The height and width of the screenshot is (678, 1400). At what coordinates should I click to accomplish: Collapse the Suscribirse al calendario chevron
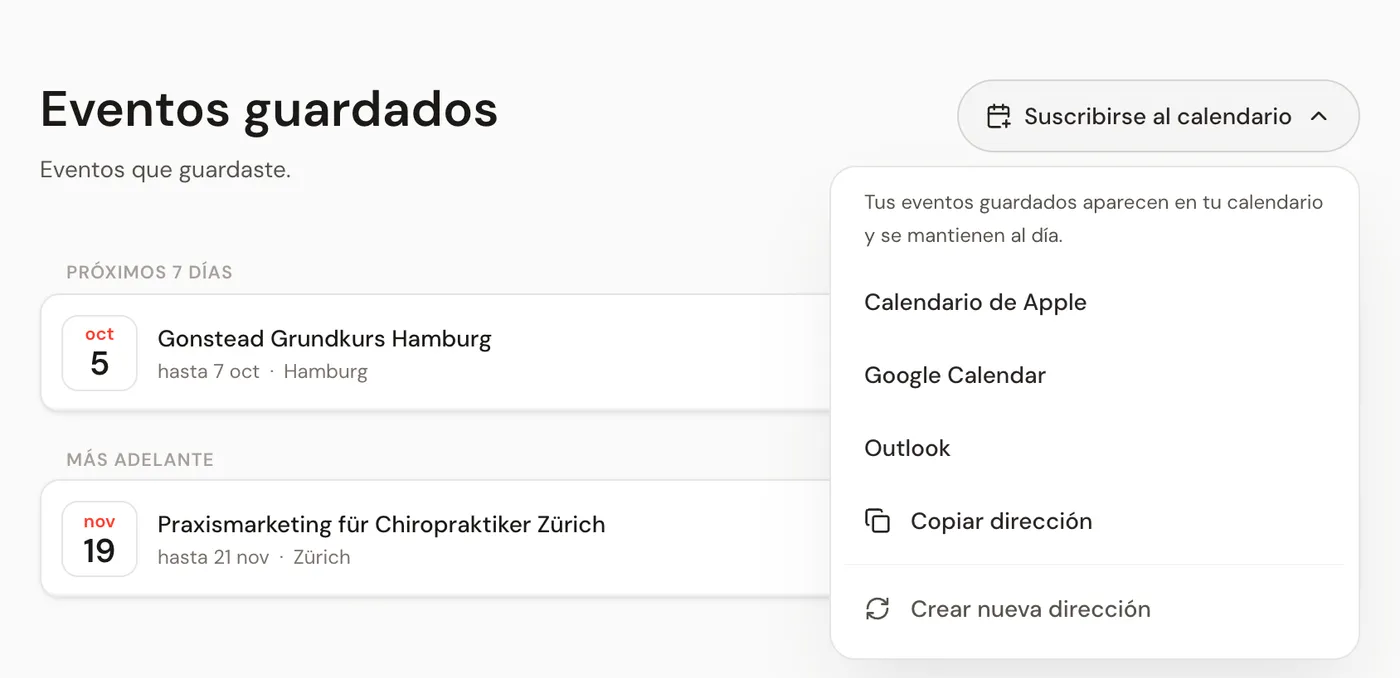pos(1318,116)
